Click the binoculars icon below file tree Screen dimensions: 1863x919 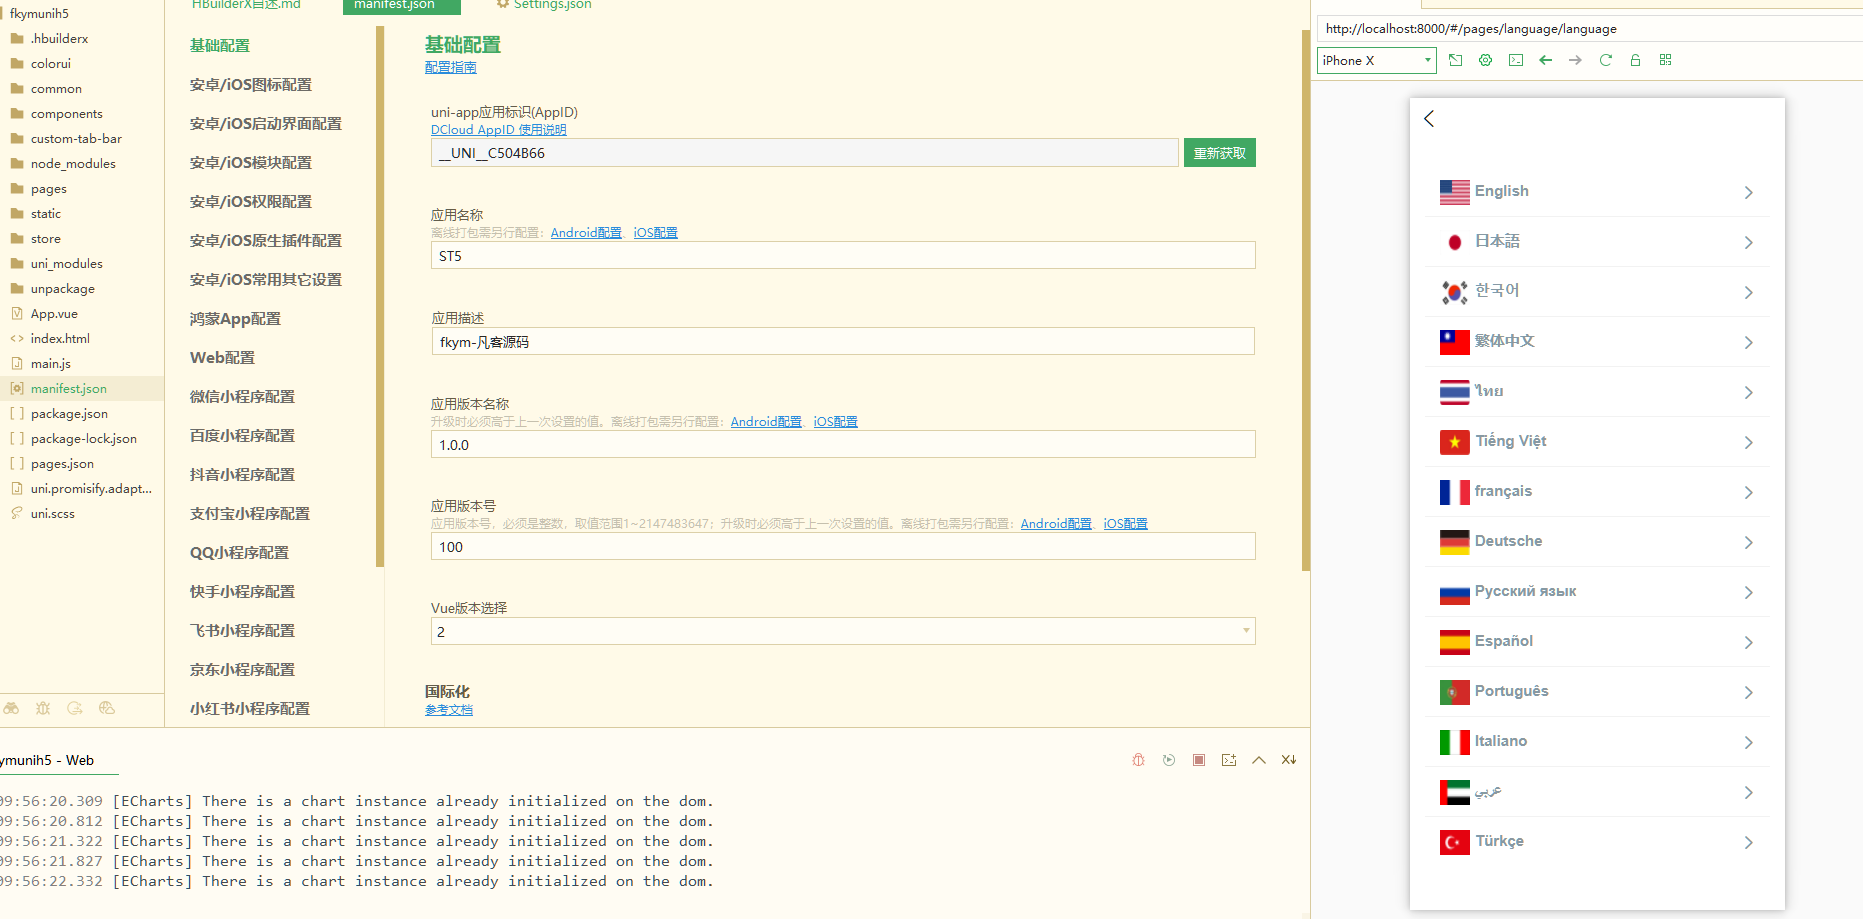pos(11,708)
